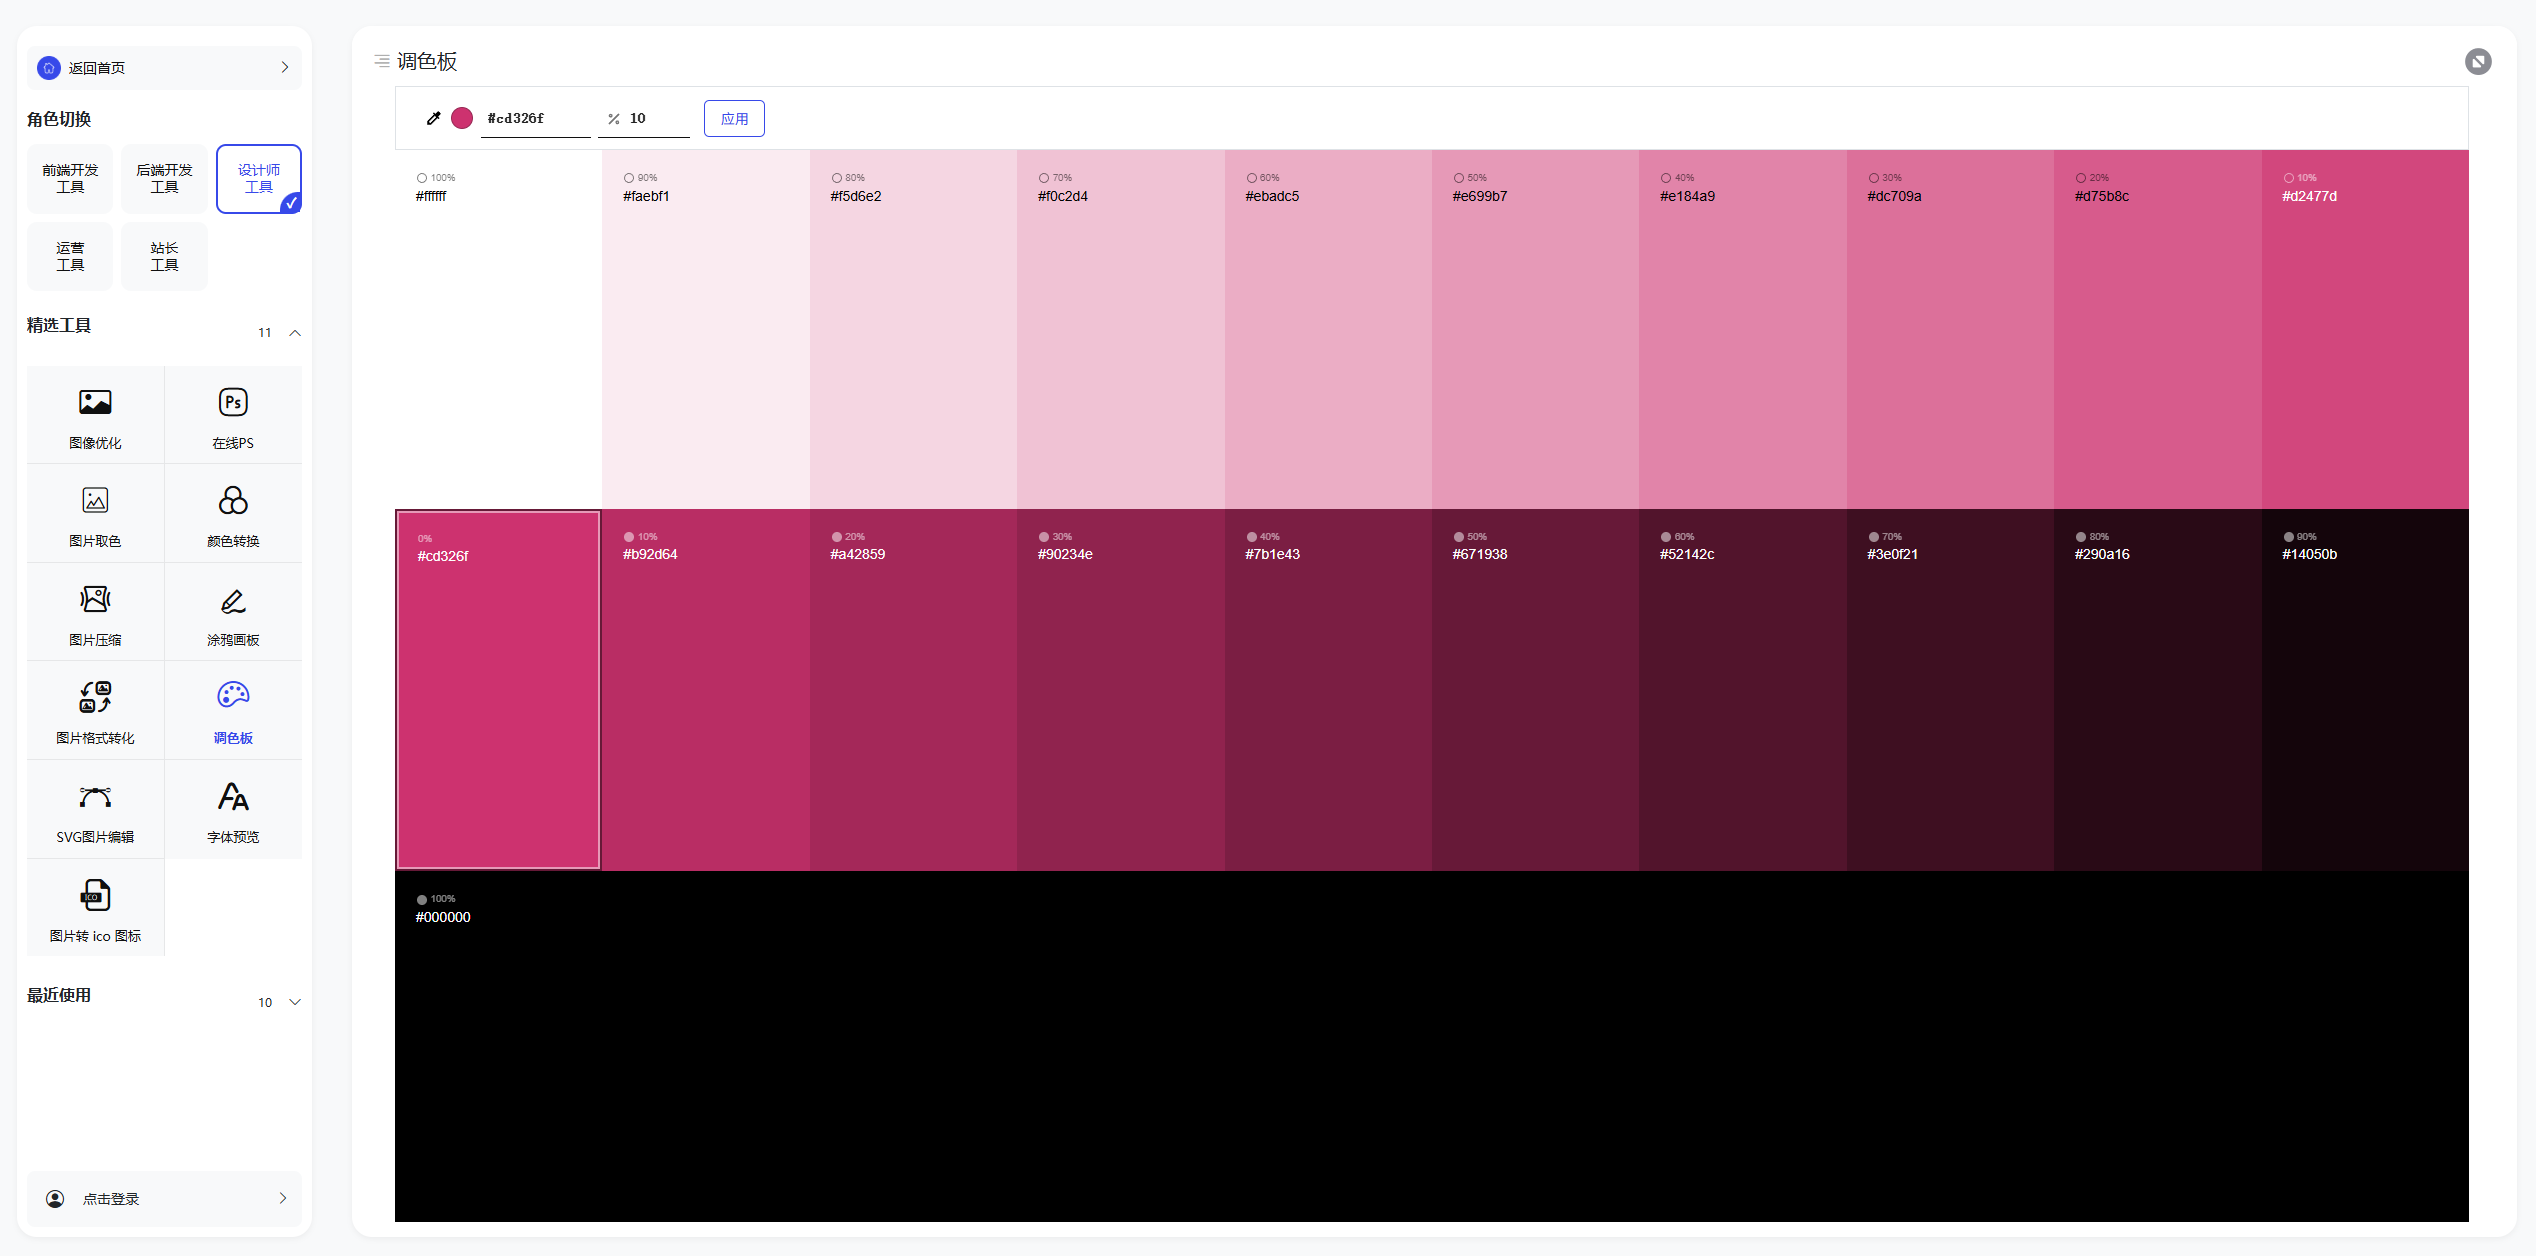The image size is (2536, 1256).
Task: Collapse the 精选工具 section
Action: 295,332
